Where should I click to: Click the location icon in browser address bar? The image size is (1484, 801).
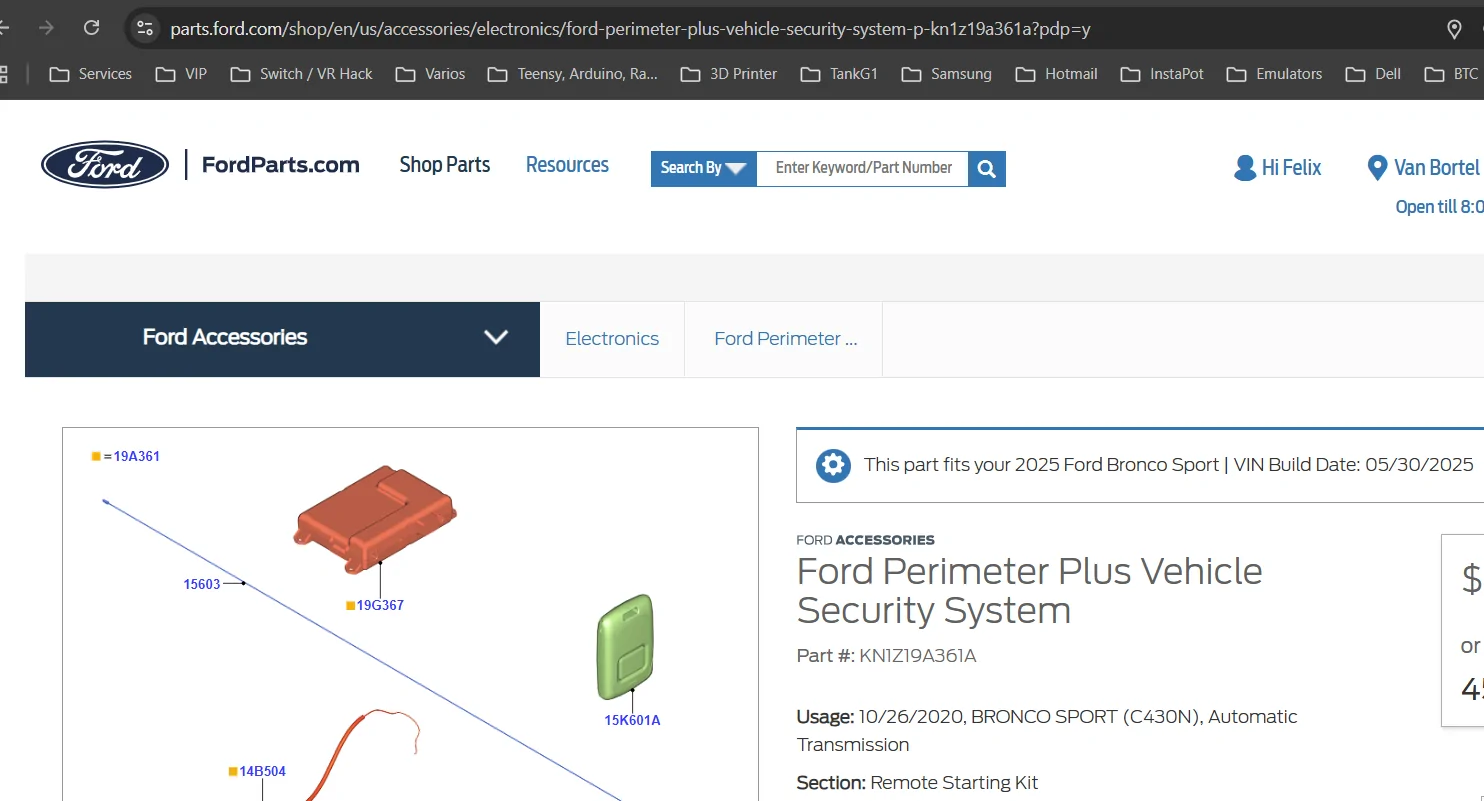click(1454, 29)
